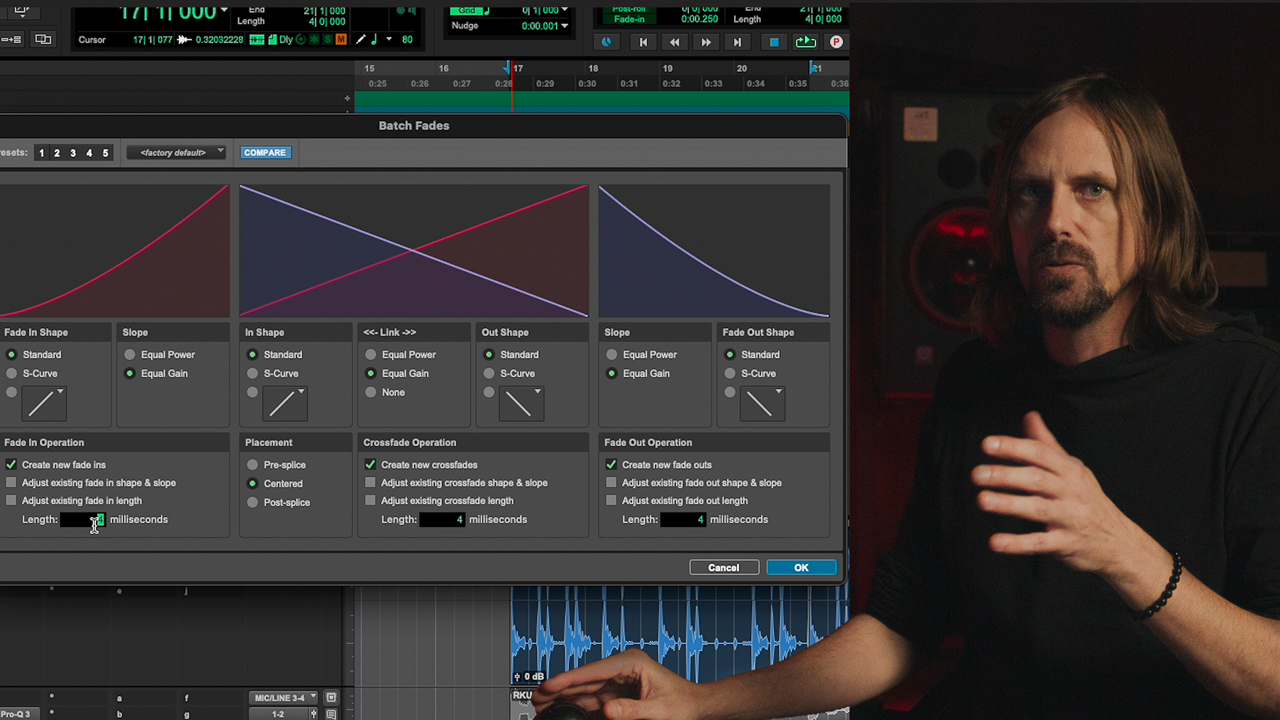Check Adjust existing fade out length
Screen dimensions: 1280x720
pos(611,501)
